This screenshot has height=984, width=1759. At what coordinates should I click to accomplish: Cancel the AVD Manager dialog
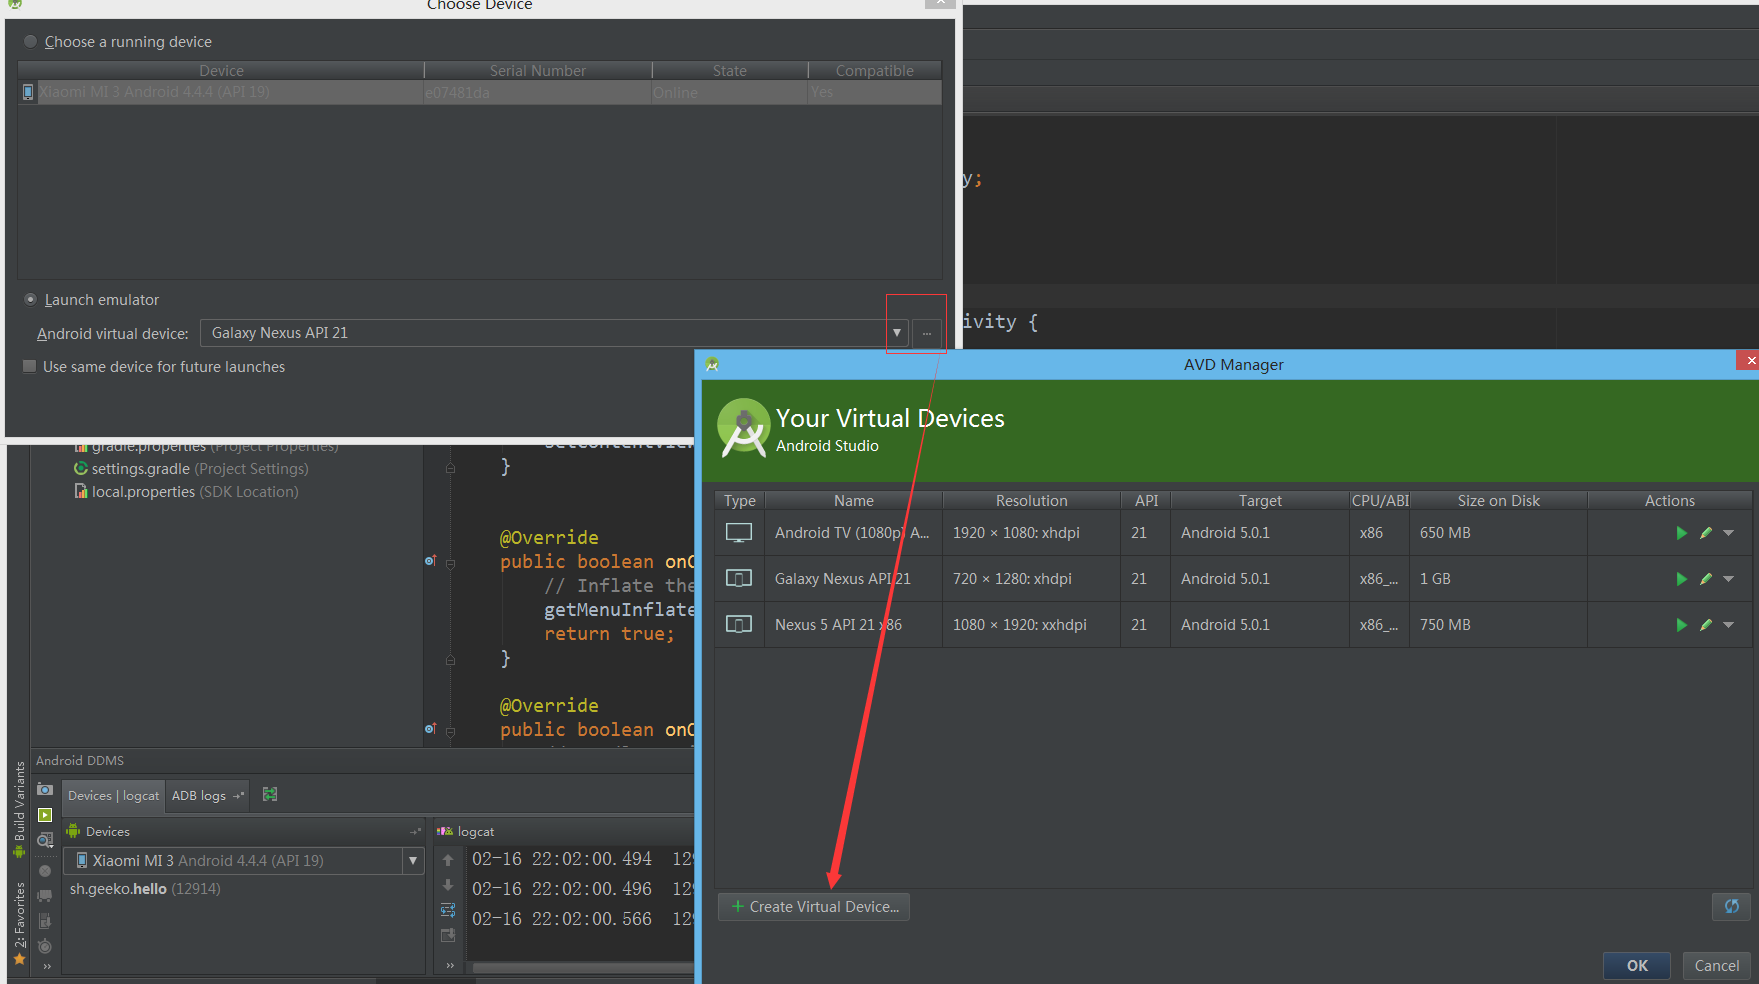coord(1717,965)
